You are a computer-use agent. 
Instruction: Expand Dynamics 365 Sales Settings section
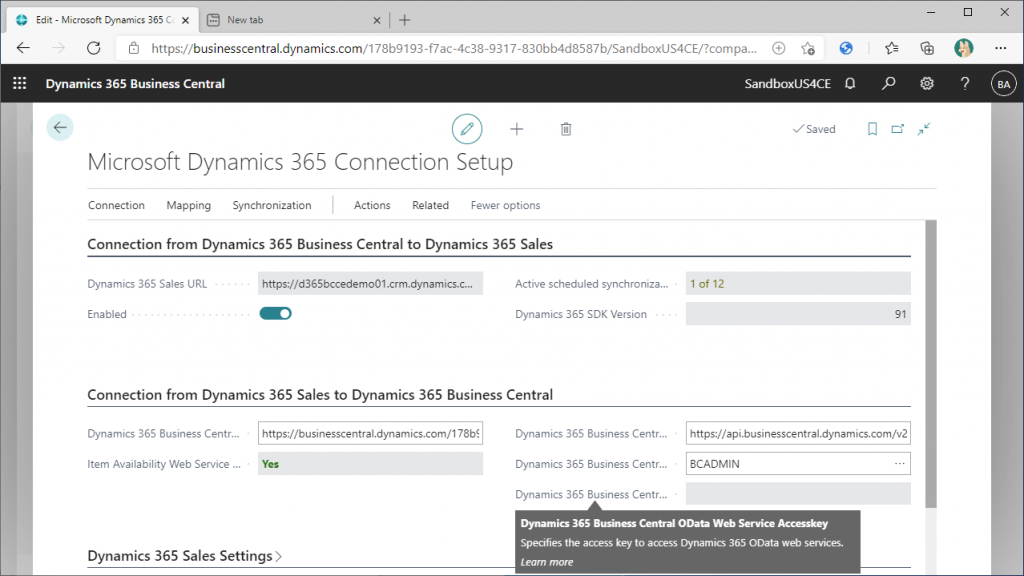click(185, 556)
